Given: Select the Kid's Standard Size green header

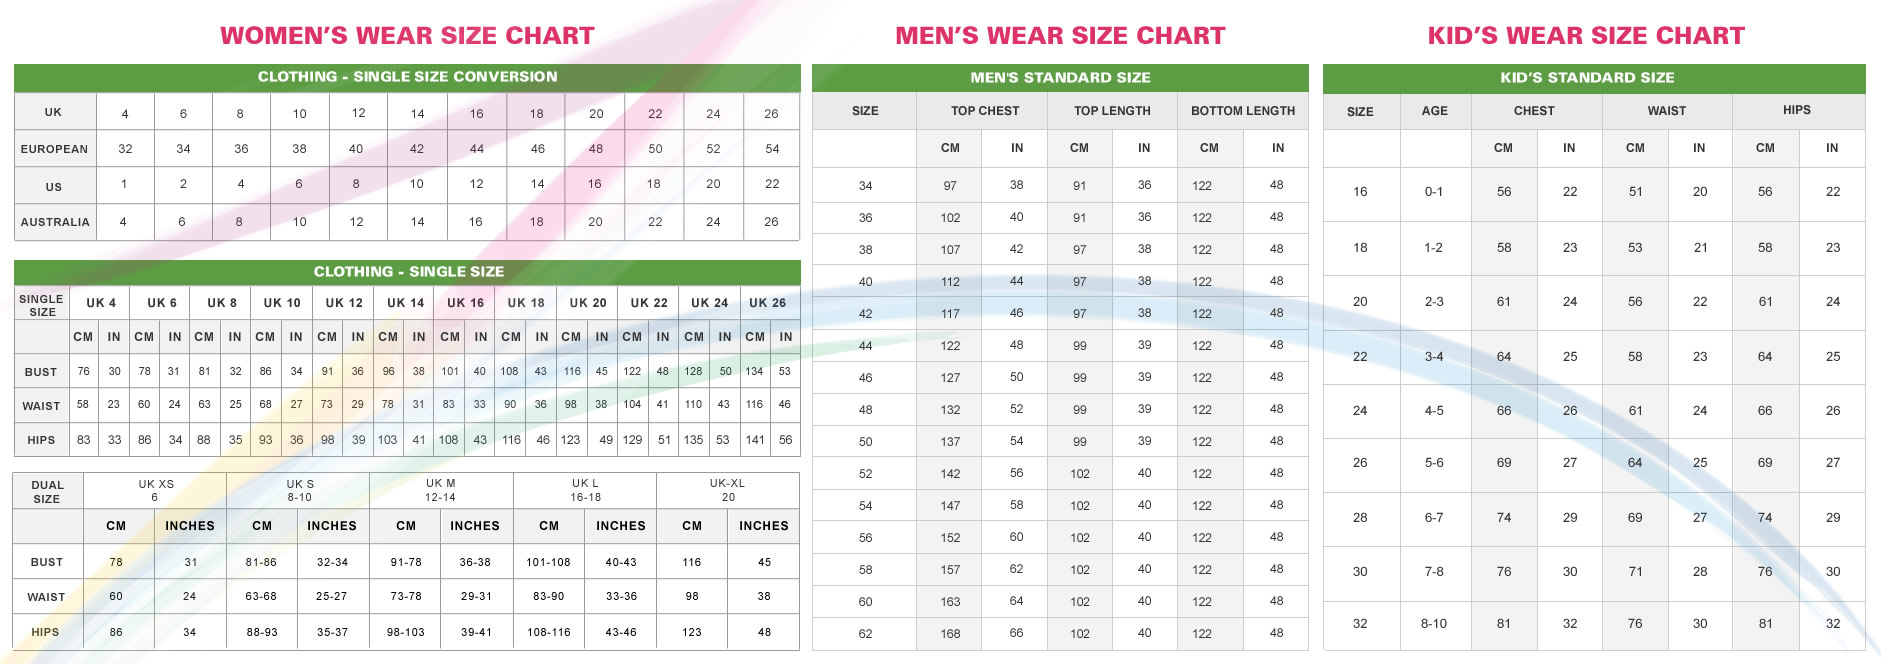Looking at the screenshot, I should 1587,78.
